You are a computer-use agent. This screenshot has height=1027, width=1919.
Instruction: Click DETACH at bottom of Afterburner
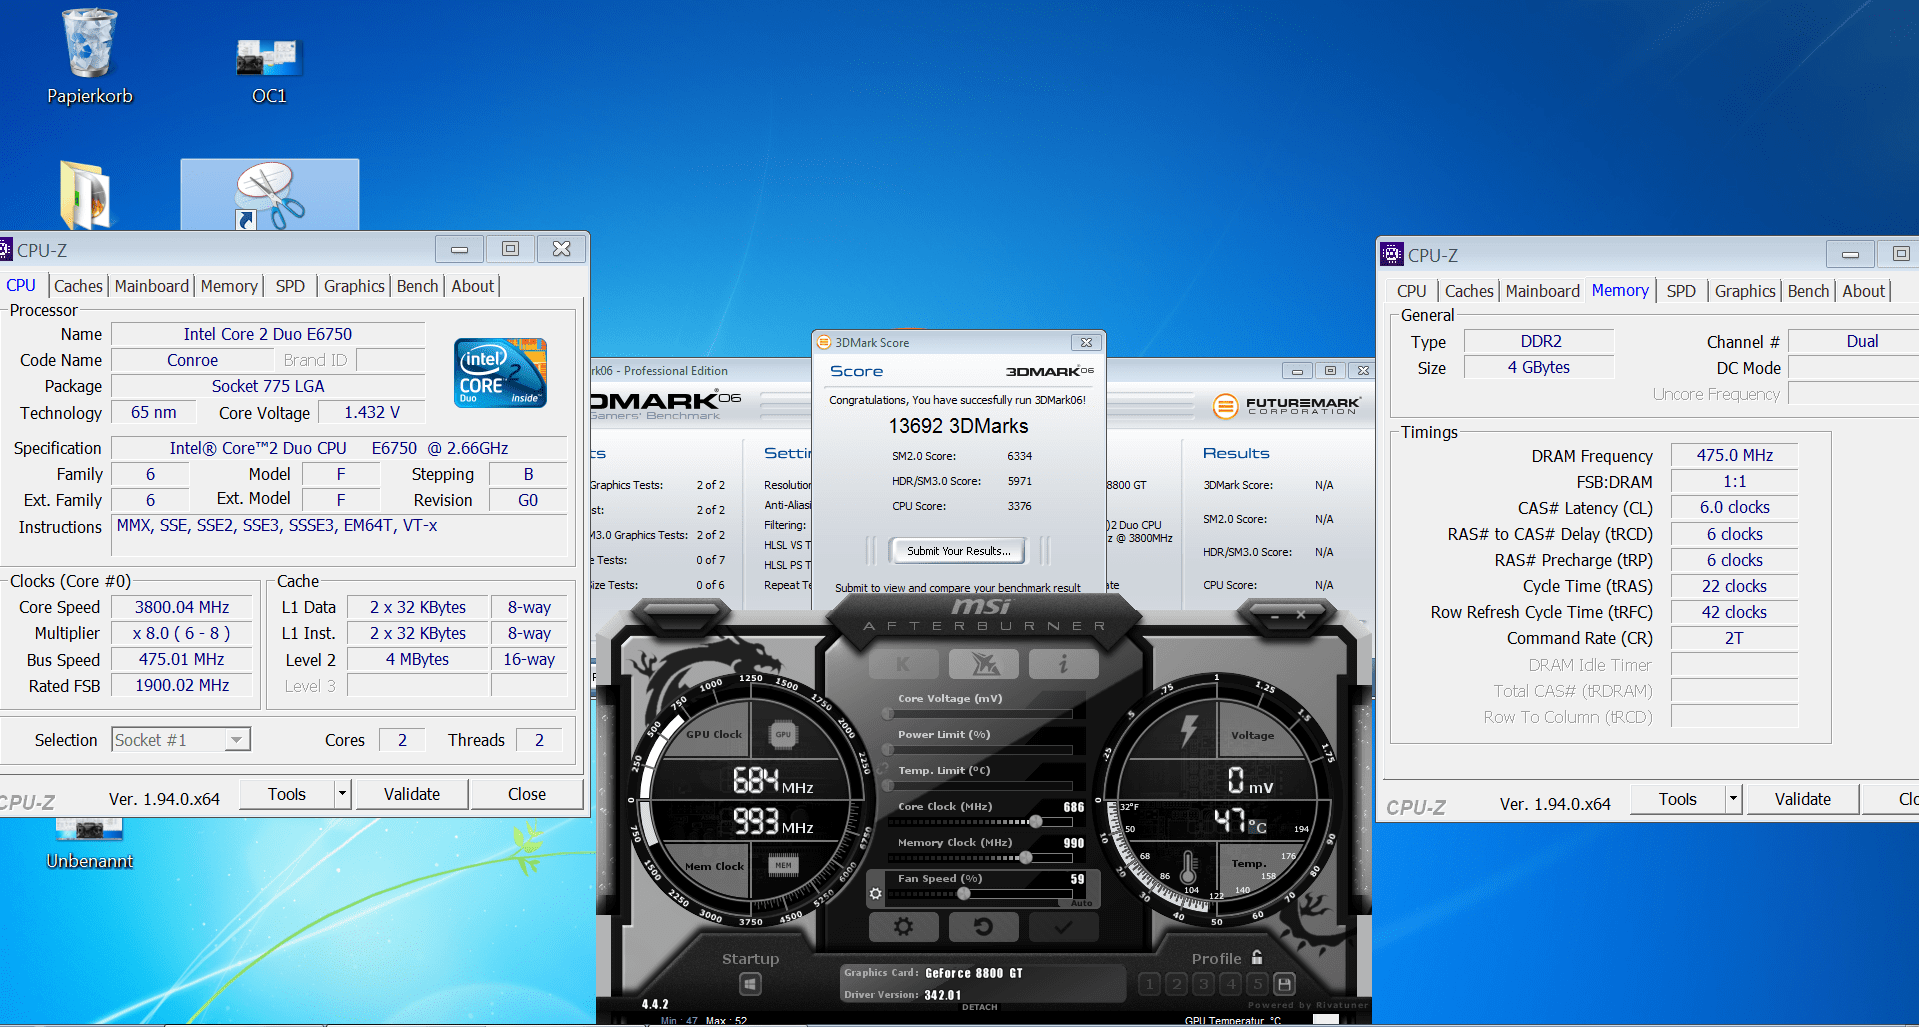979,1007
